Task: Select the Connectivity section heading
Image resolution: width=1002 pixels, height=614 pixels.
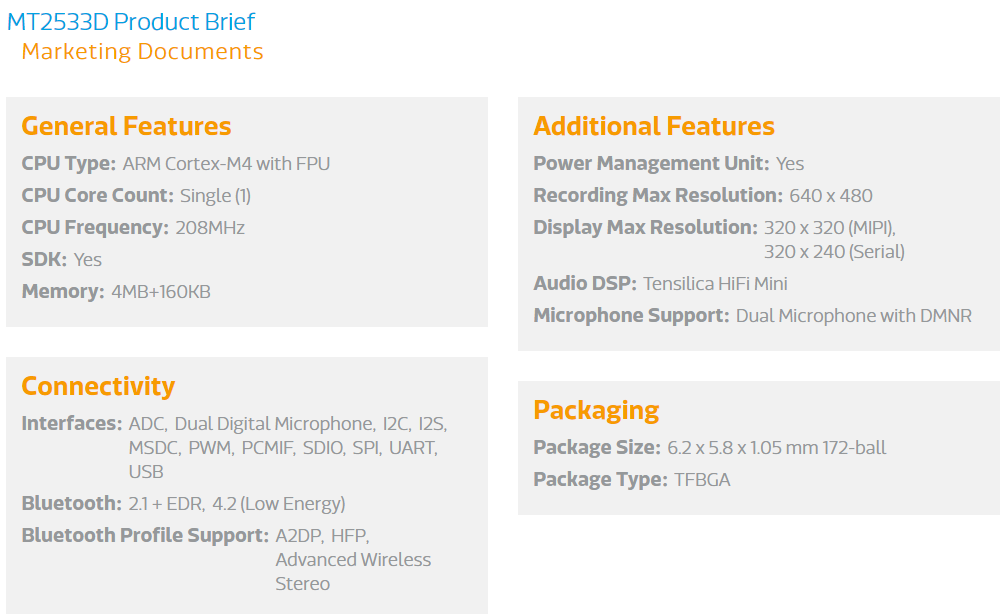Action: tap(98, 387)
